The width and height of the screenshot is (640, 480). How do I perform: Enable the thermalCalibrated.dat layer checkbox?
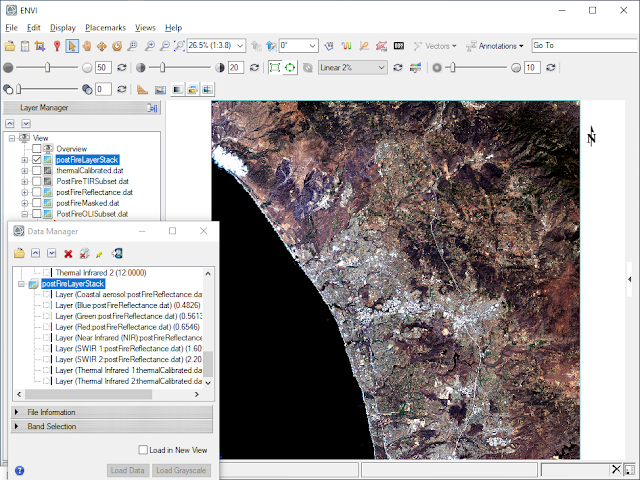37,170
